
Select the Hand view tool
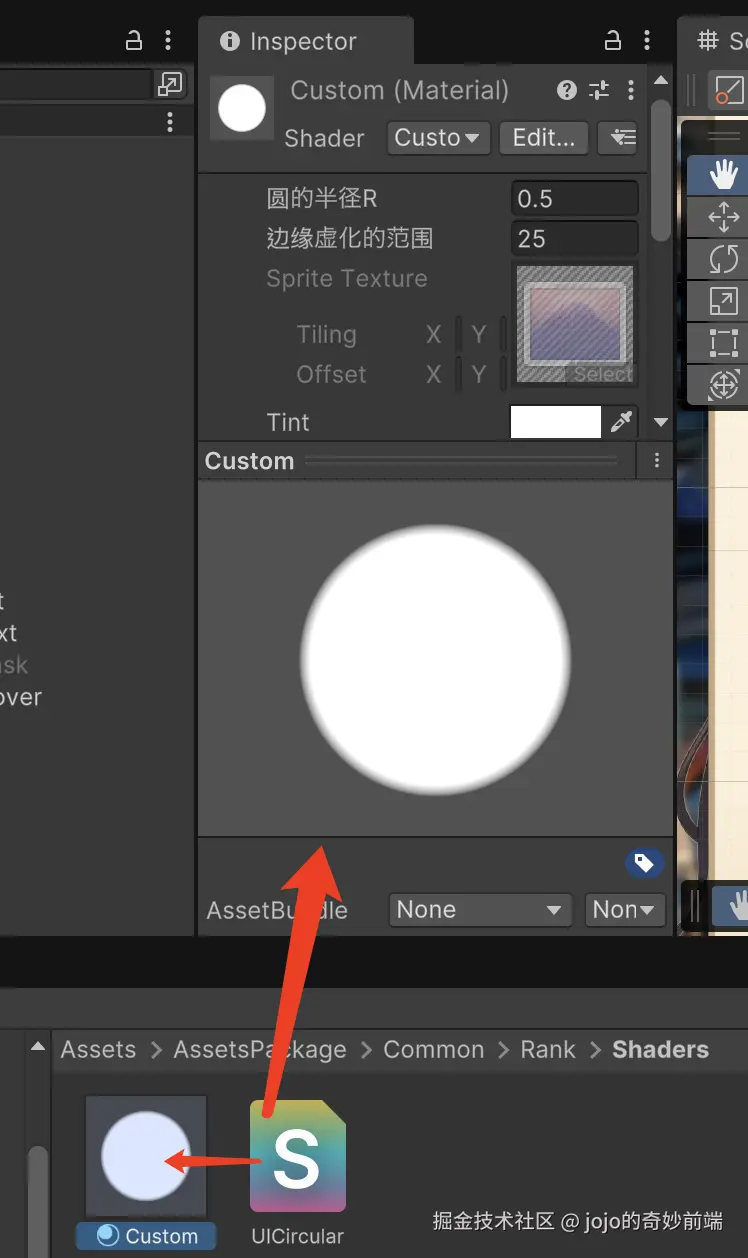(x=722, y=176)
